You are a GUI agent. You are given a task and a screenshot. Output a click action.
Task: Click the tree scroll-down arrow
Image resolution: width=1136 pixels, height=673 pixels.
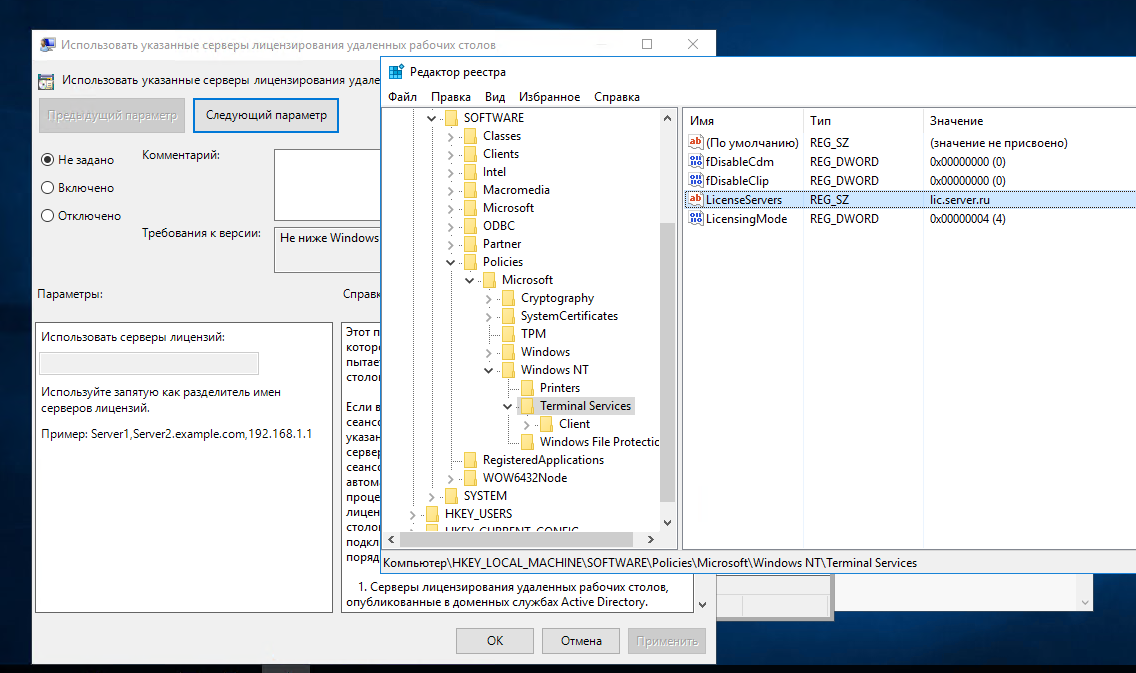pyautogui.click(x=667, y=522)
